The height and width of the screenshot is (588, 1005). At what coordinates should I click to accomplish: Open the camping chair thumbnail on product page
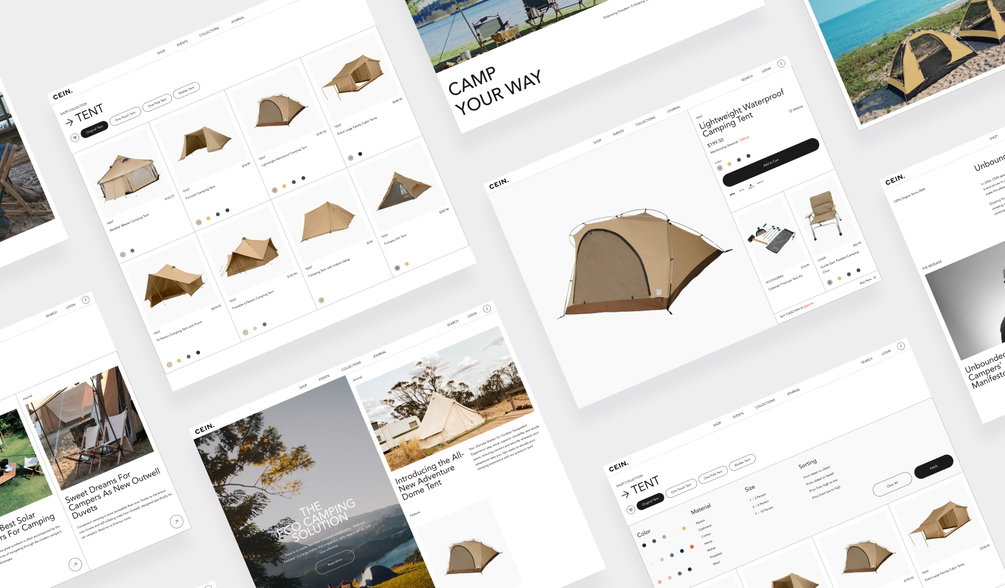click(824, 215)
